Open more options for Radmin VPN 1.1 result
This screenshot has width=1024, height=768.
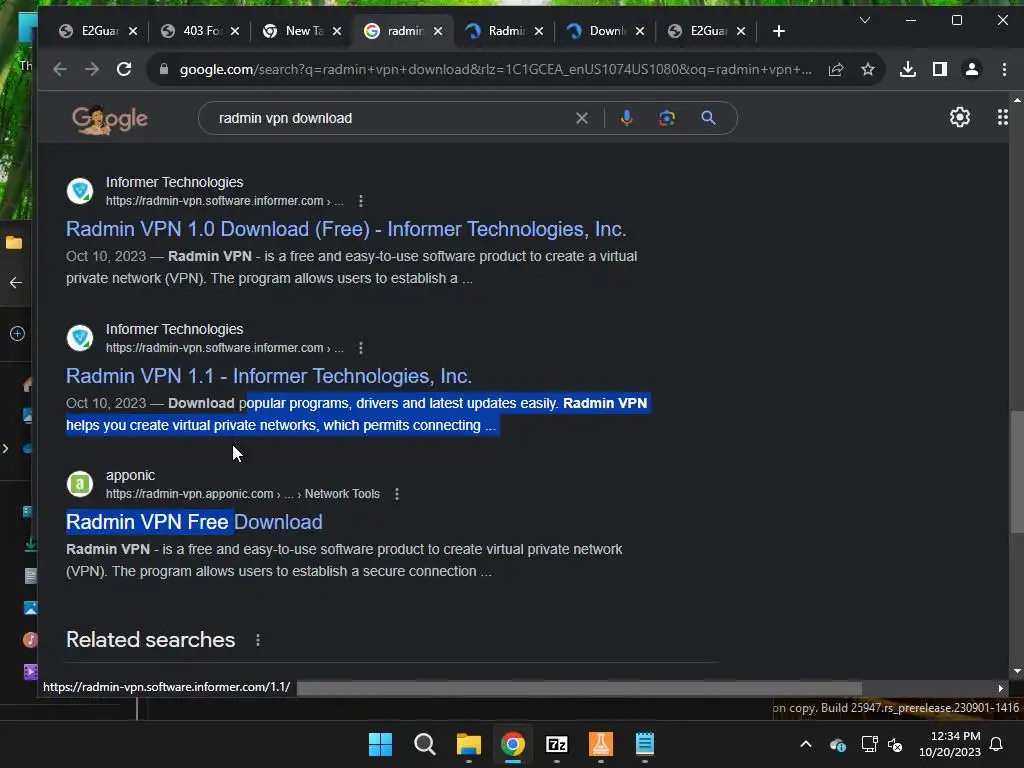(361, 348)
